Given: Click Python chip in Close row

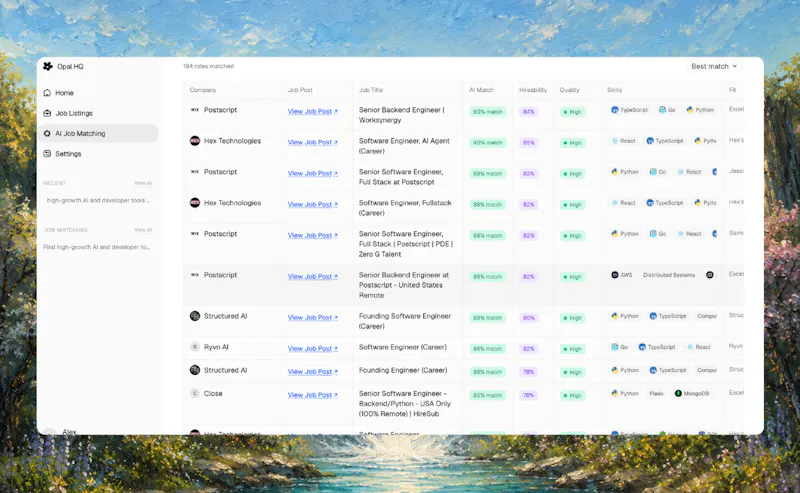Looking at the screenshot, I should (625, 393).
